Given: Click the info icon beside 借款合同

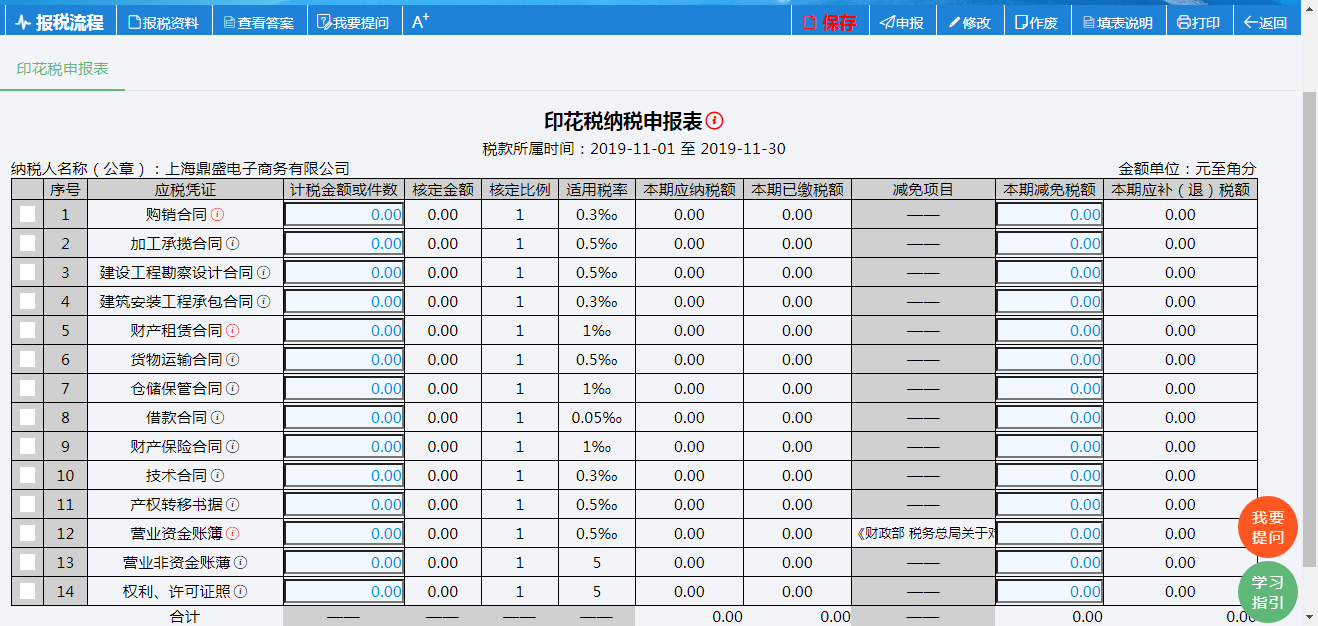Looking at the screenshot, I should tap(217, 417).
